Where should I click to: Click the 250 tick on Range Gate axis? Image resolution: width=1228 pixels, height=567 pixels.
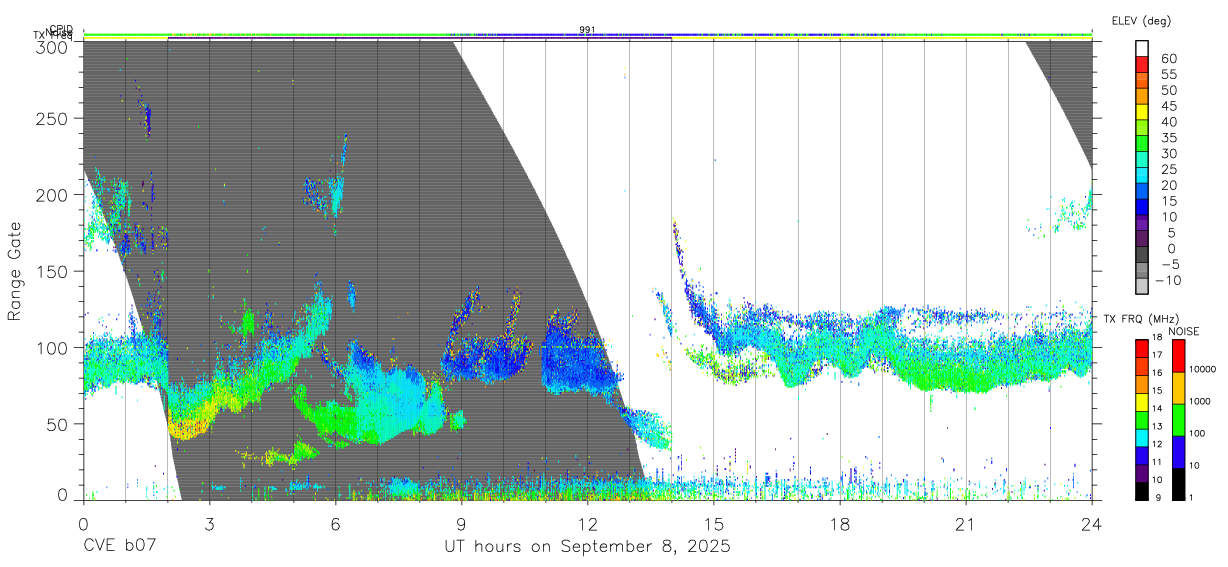coord(53,118)
